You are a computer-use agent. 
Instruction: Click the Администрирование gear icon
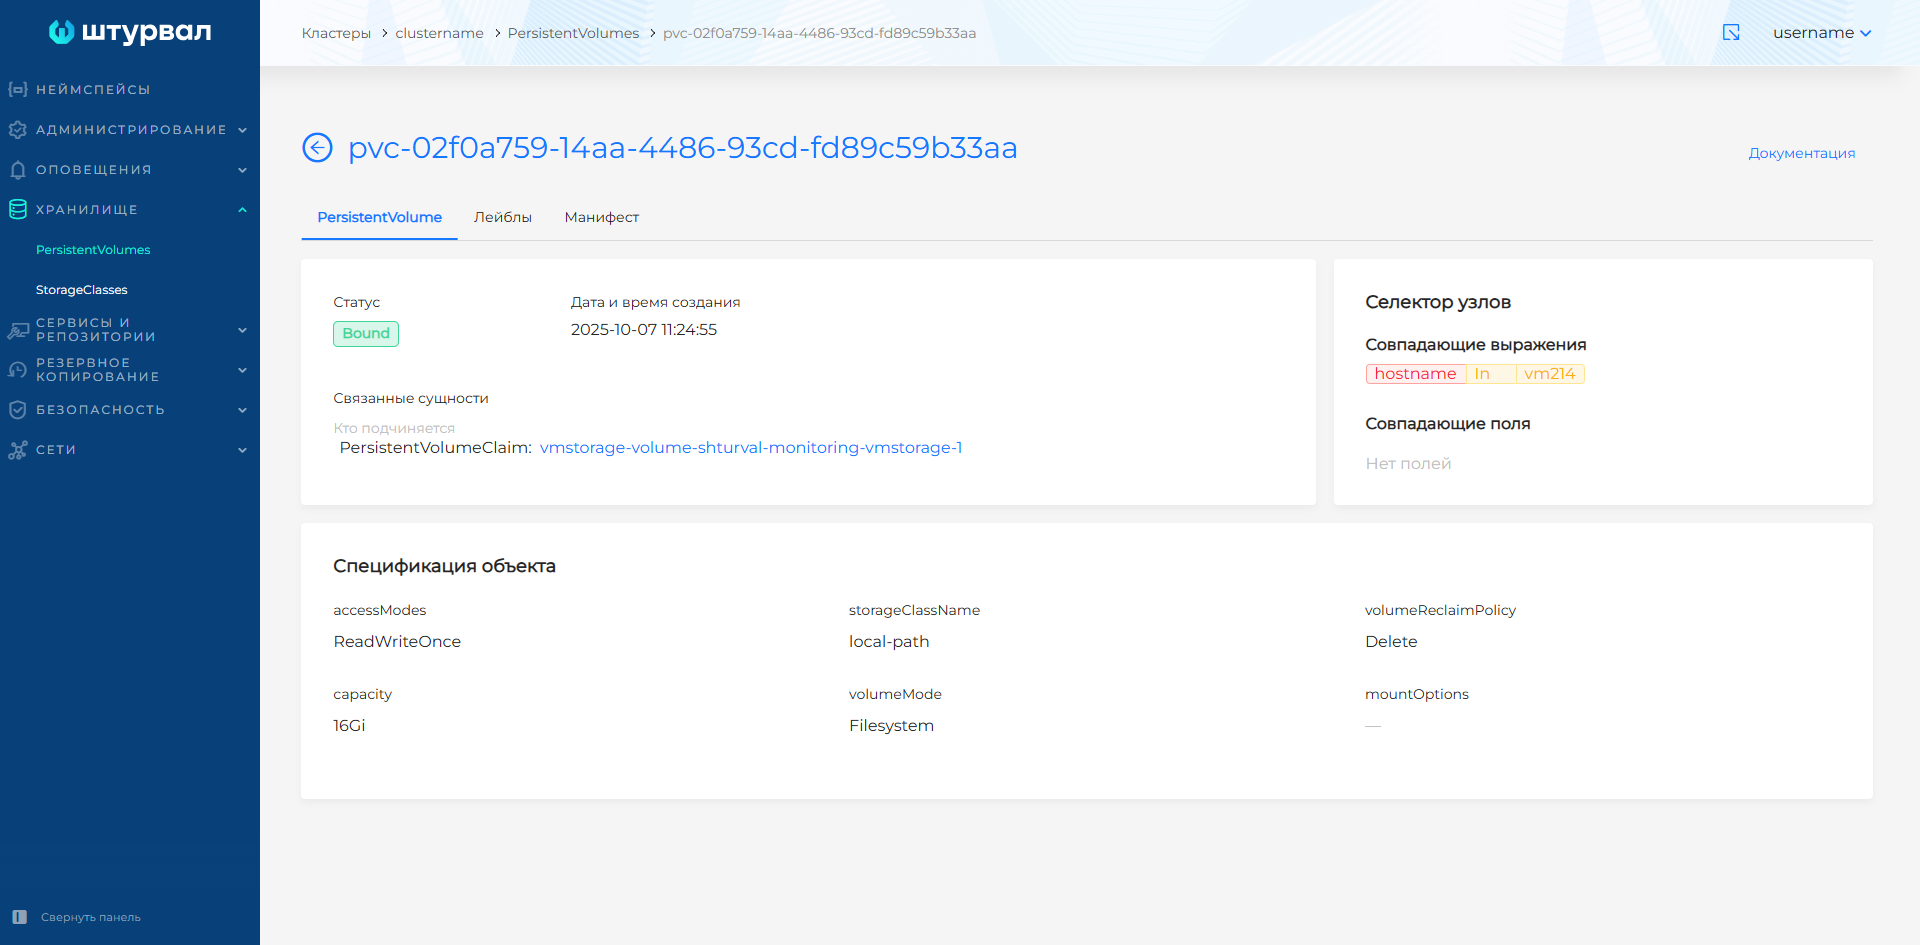[x=17, y=130]
